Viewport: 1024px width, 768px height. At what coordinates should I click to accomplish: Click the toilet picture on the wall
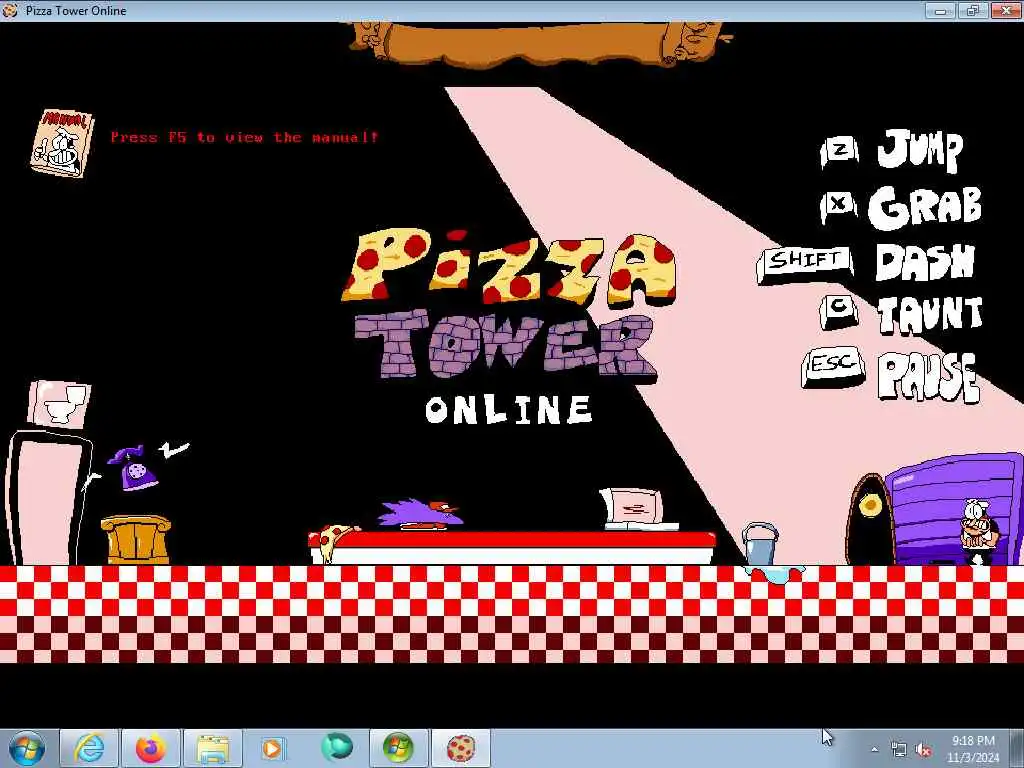point(59,404)
